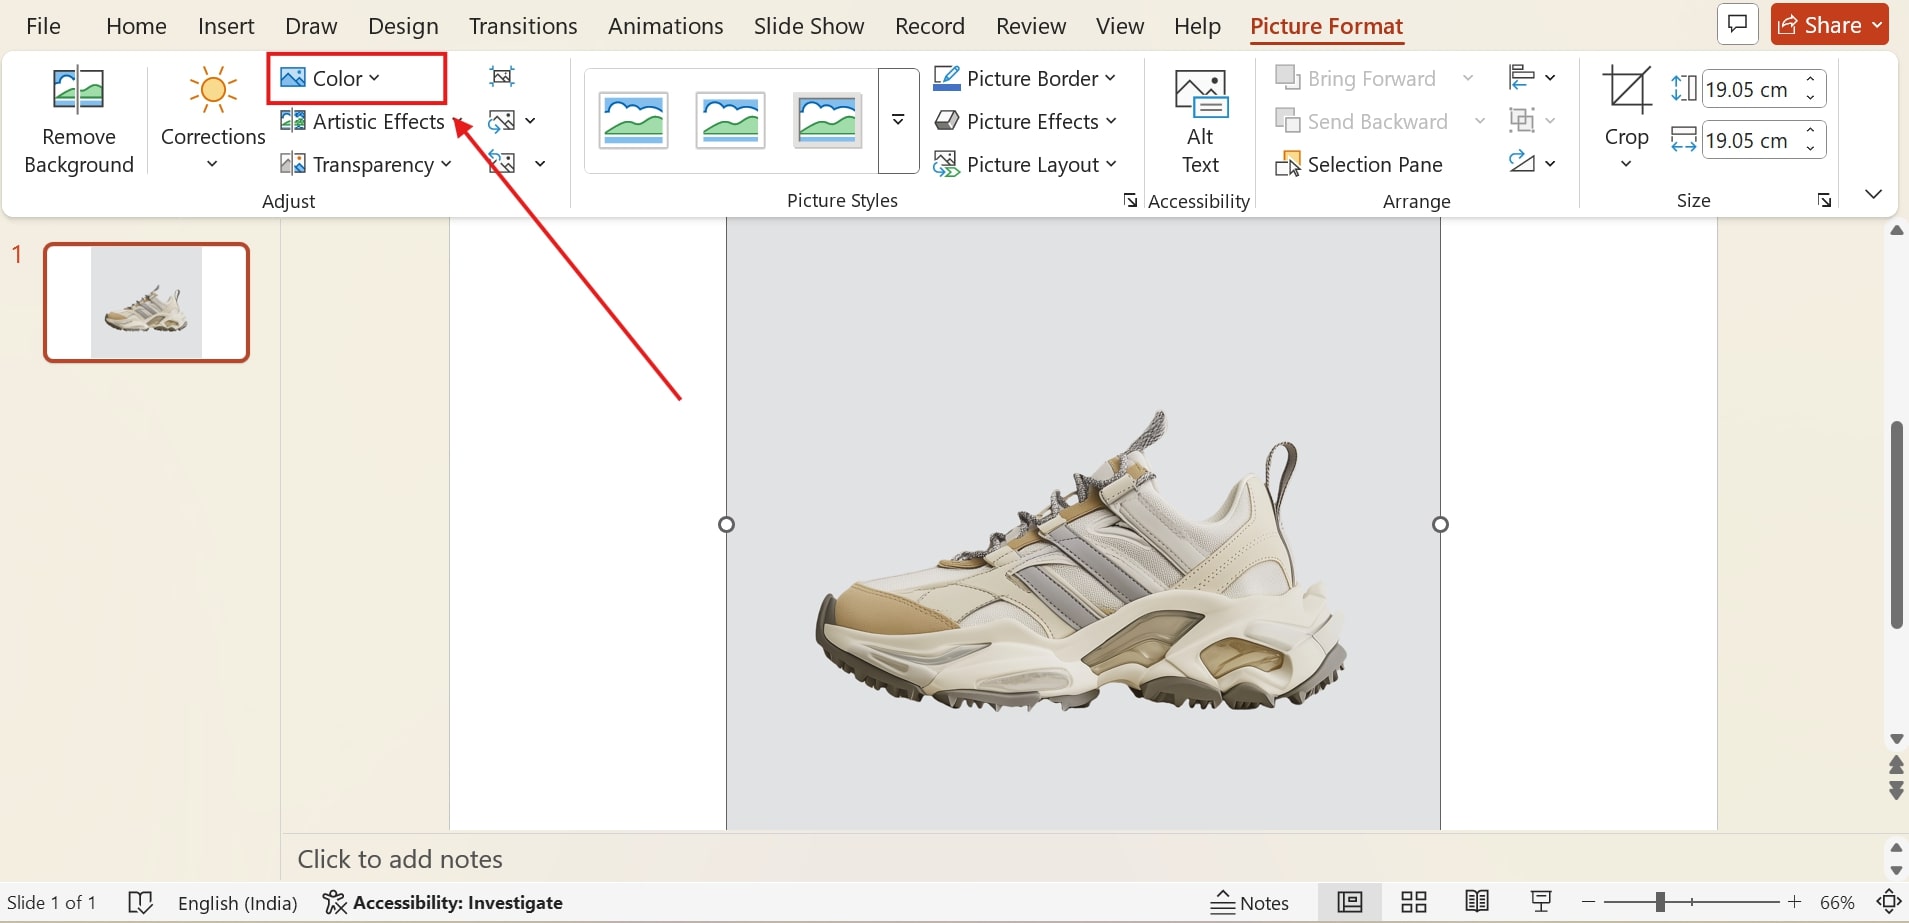This screenshot has width=1909, height=923.
Task: Click the Alt Text button
Action: 1200,121
